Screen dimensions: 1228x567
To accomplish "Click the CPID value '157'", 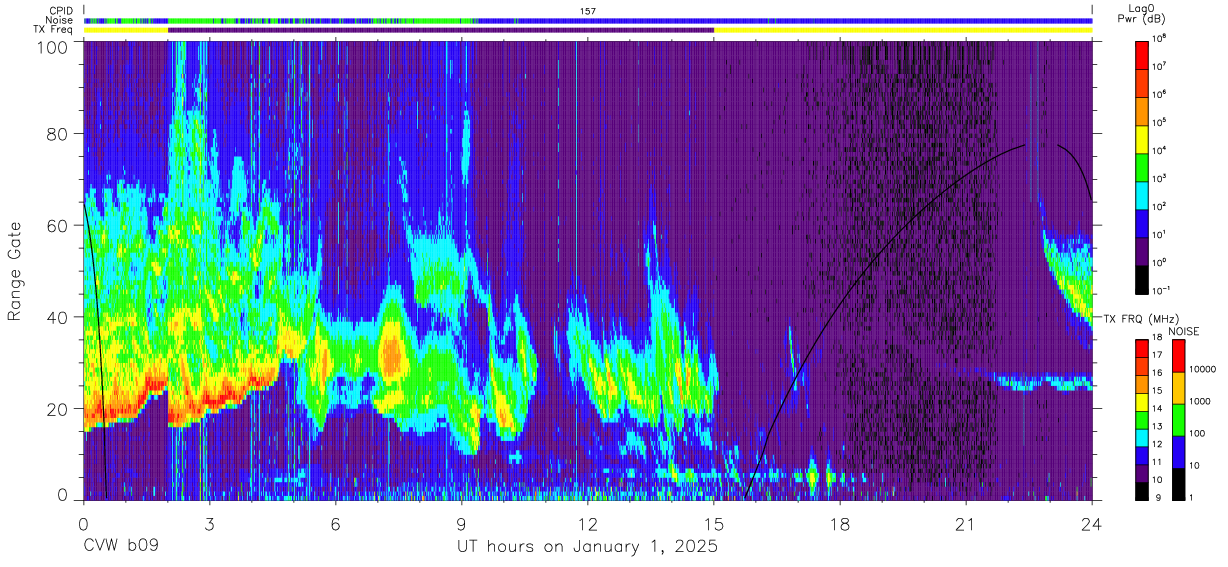I will 588,10.
